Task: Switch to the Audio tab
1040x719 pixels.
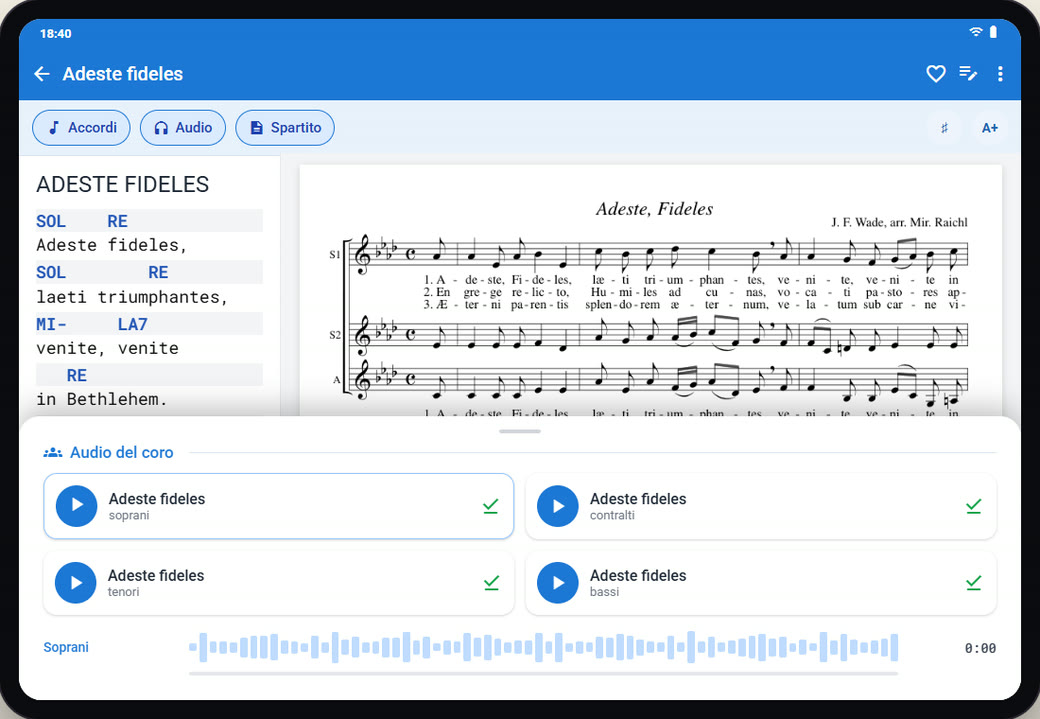Action: 183,127
